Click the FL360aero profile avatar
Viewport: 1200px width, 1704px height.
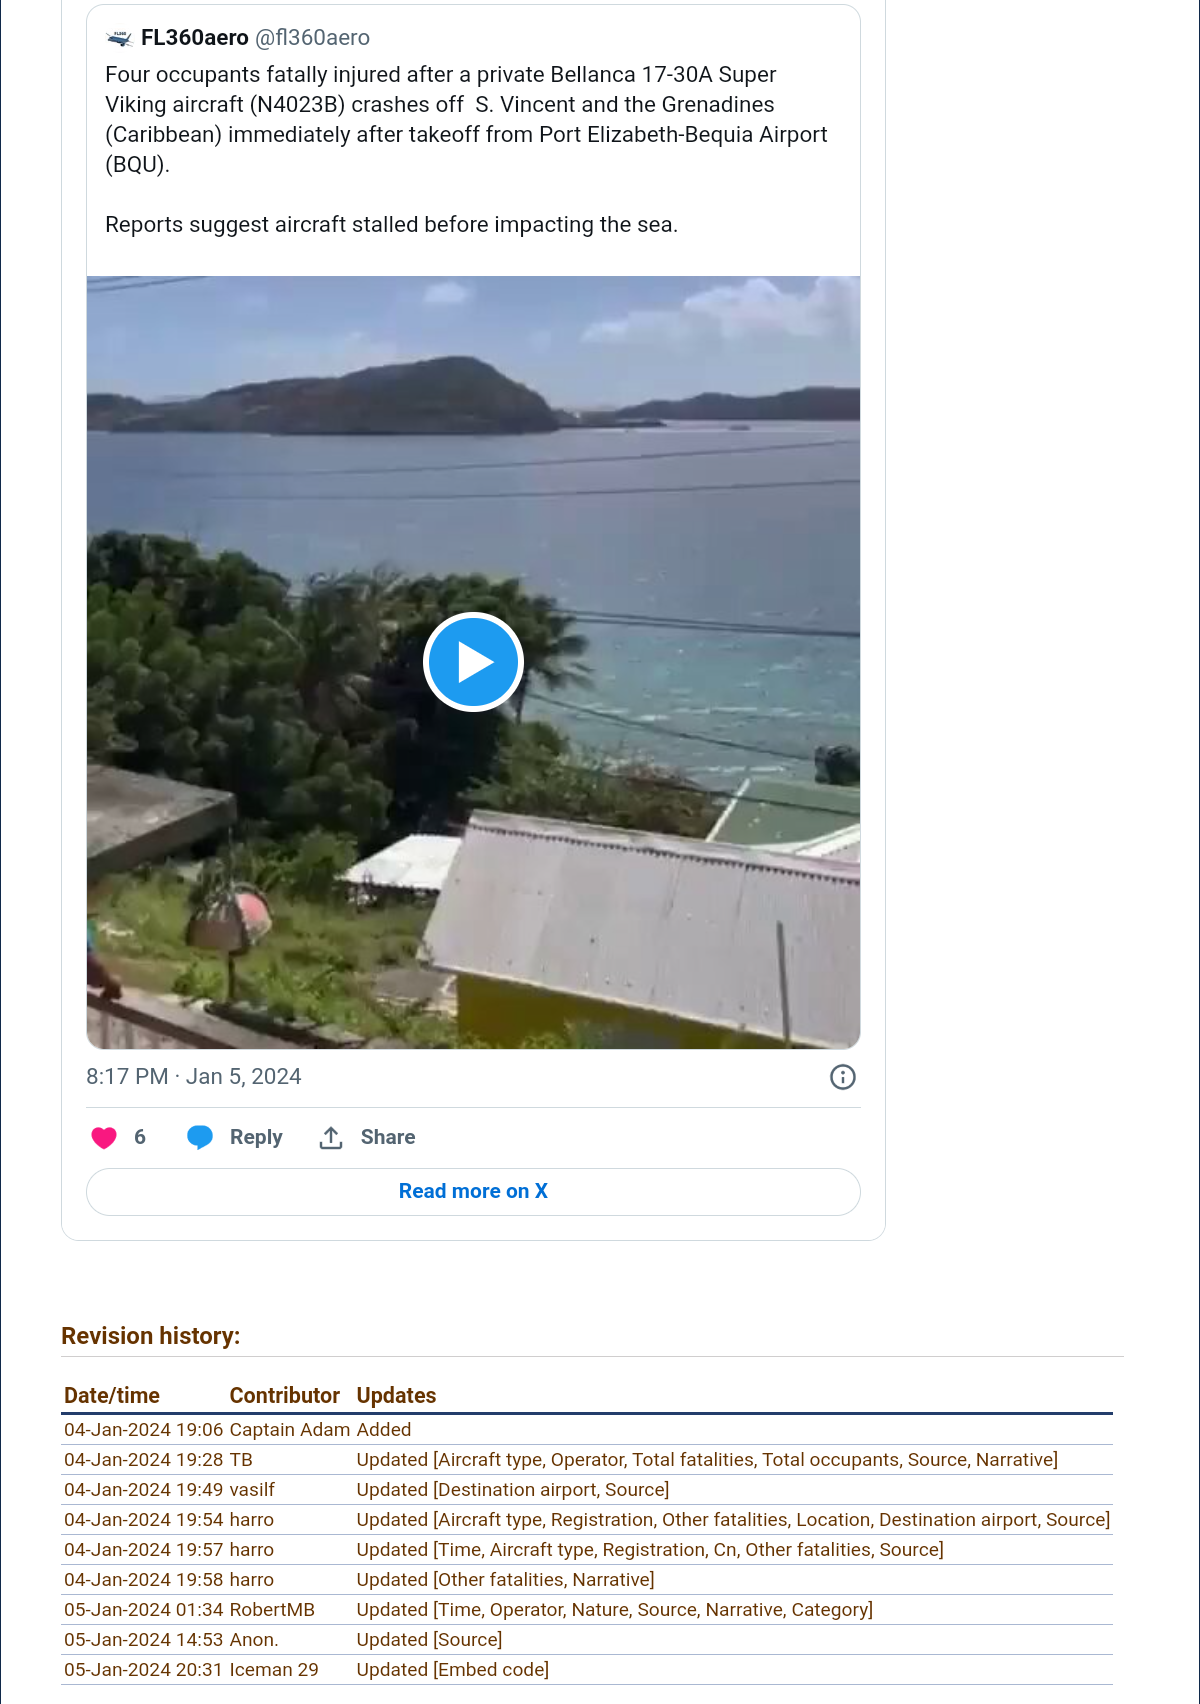click(119, 38)
